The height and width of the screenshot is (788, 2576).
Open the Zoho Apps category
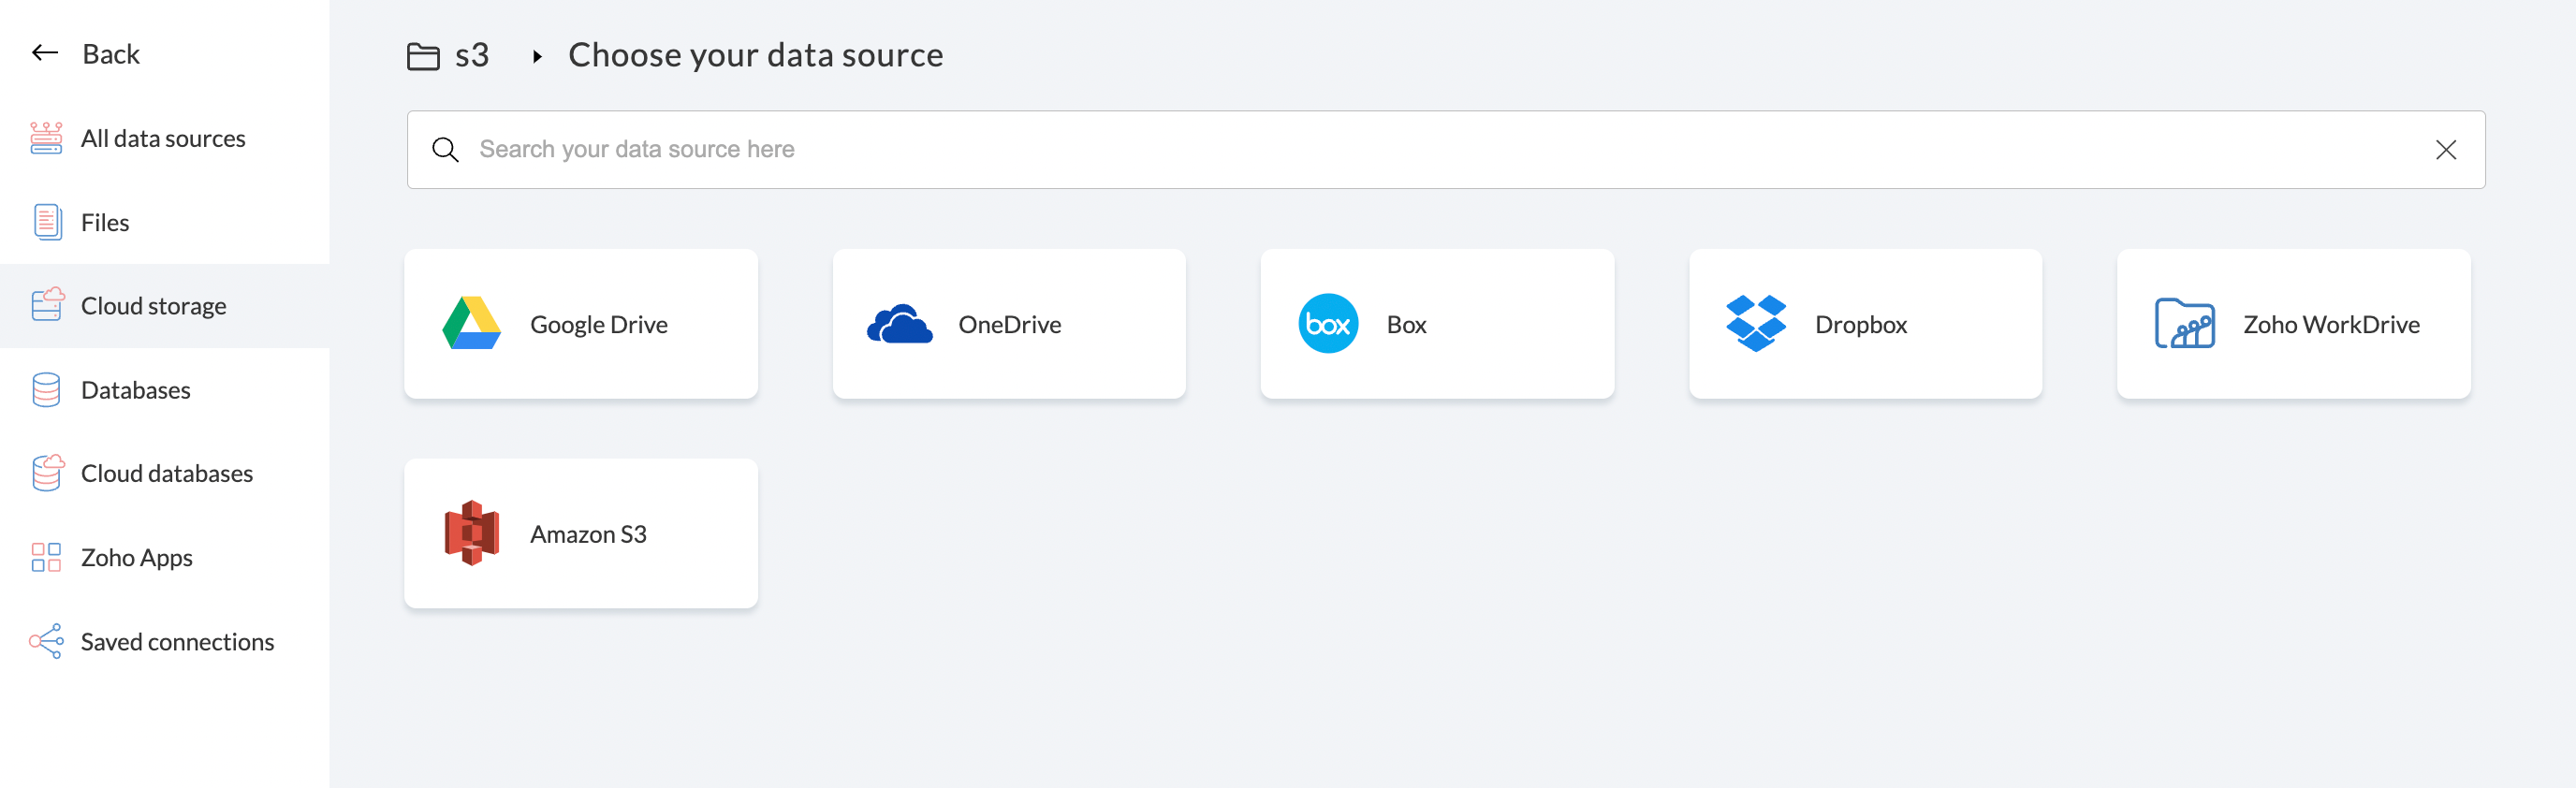click(136, 557)
